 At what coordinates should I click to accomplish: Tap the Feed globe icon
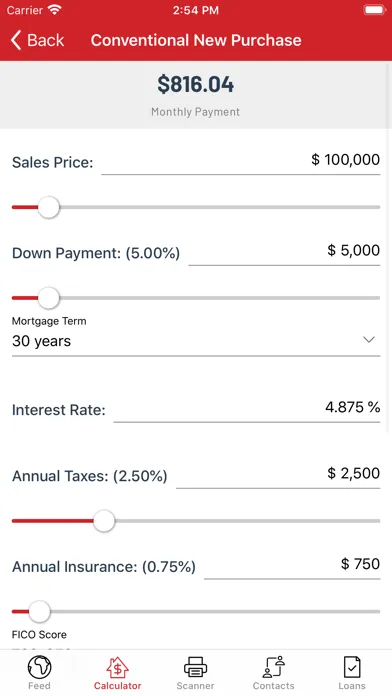point(39,667)
